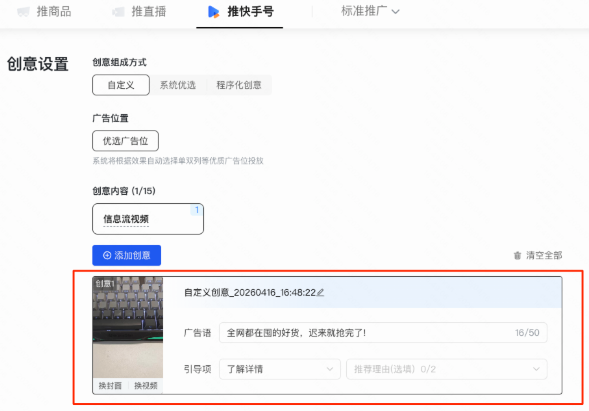Edit creative name with pencil icon
The width and height of the screenshot is (589, 411).
tap(320, 292)
